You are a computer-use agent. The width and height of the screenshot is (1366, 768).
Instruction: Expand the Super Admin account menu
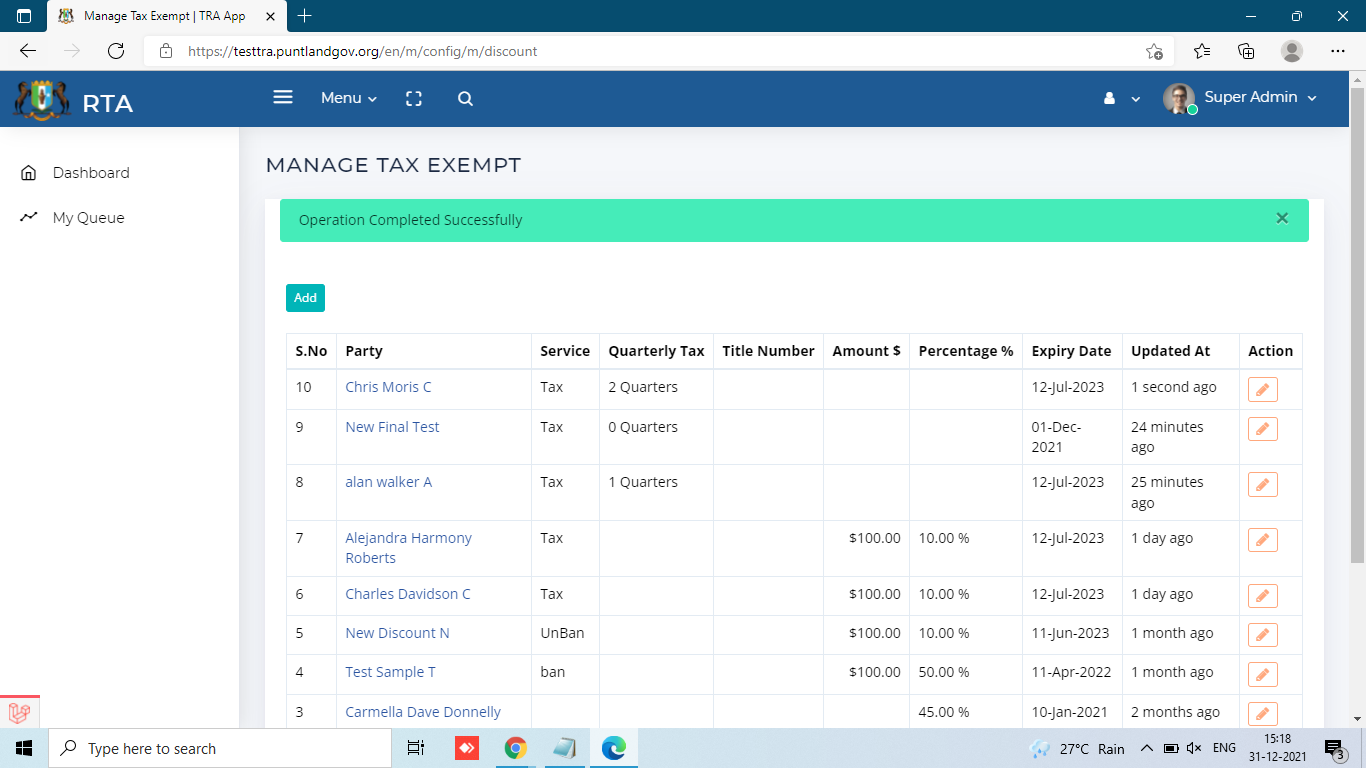[x=1261, y=97]
